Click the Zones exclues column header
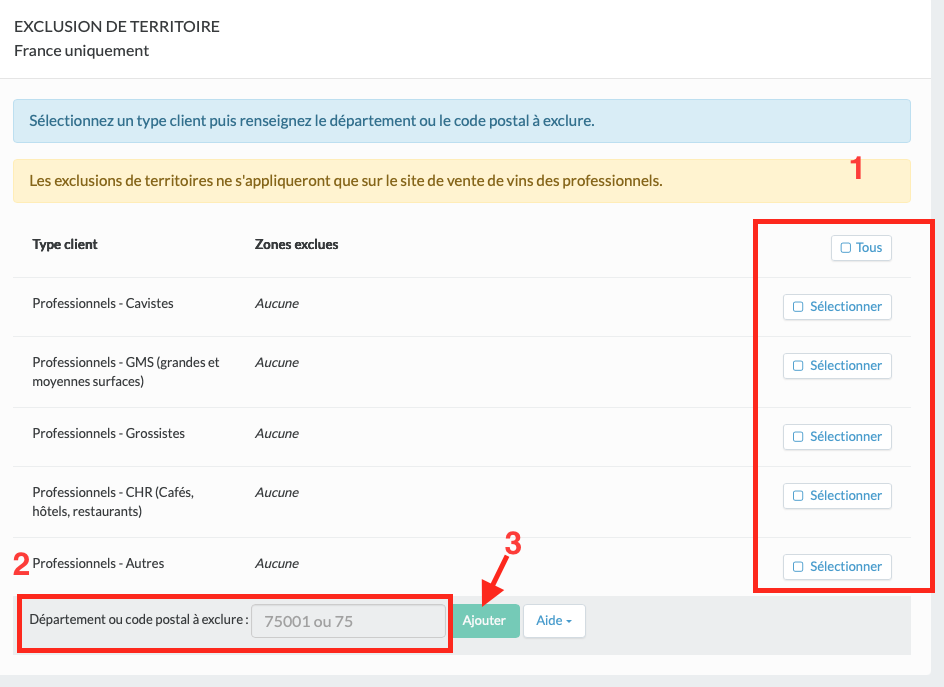 (x=297, y=244)
